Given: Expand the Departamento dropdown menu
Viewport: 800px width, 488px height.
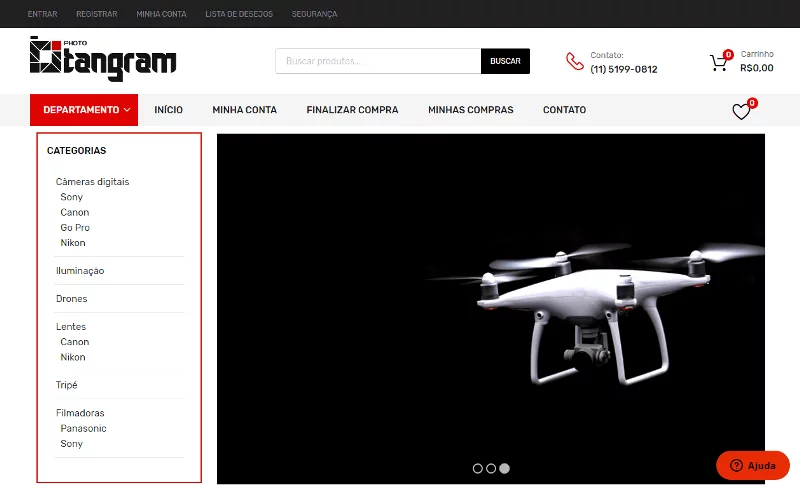Looking at the screenshot, I should click(84, 110).
